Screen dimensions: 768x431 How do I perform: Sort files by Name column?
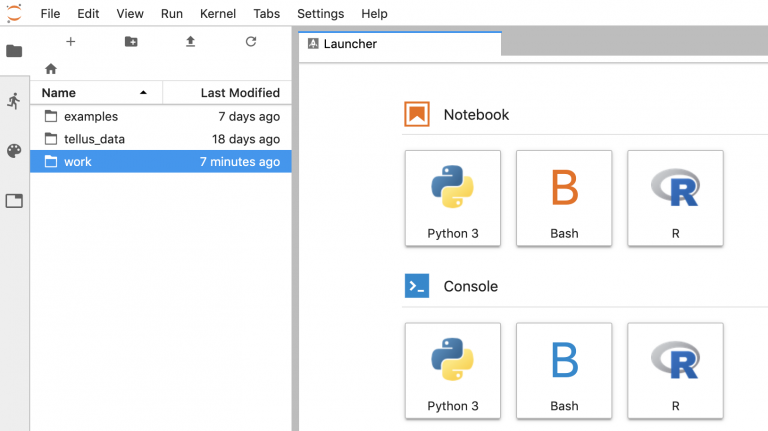tap(96, 93)
